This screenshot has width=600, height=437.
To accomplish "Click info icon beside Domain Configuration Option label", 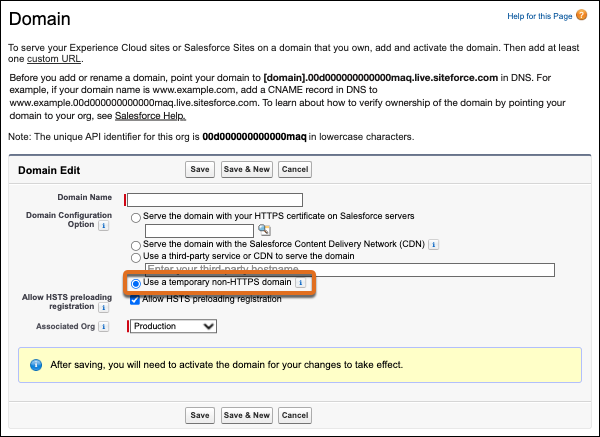I will pos(103,226).
